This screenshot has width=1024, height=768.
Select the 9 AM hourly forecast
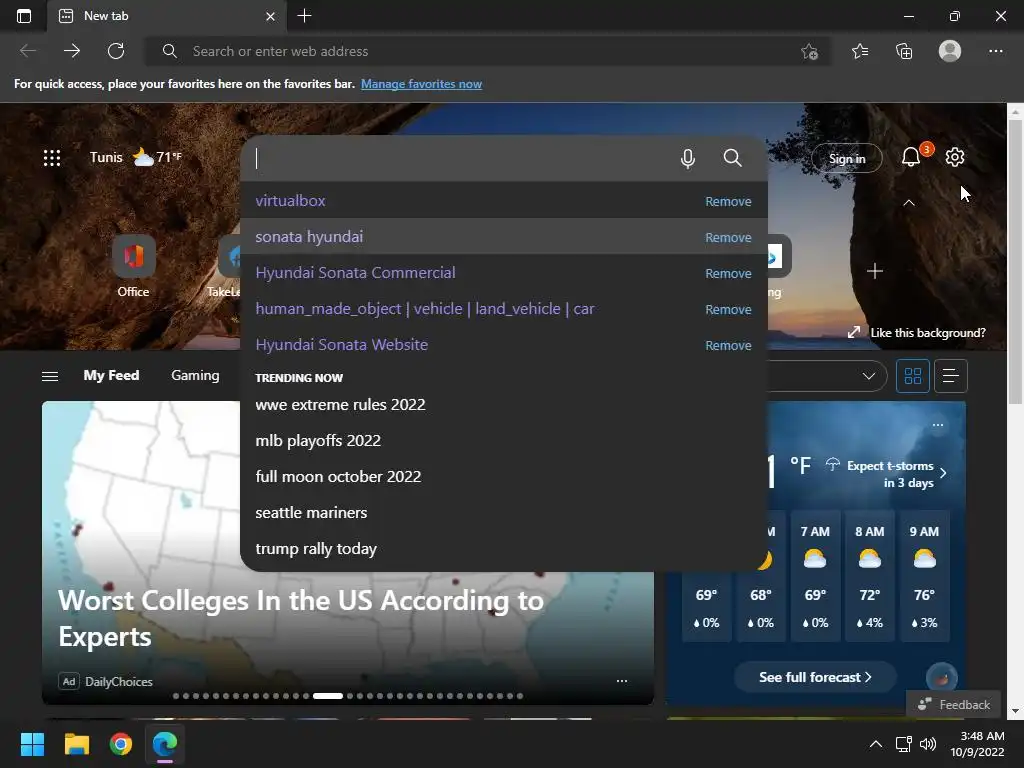tap(924, 577)
